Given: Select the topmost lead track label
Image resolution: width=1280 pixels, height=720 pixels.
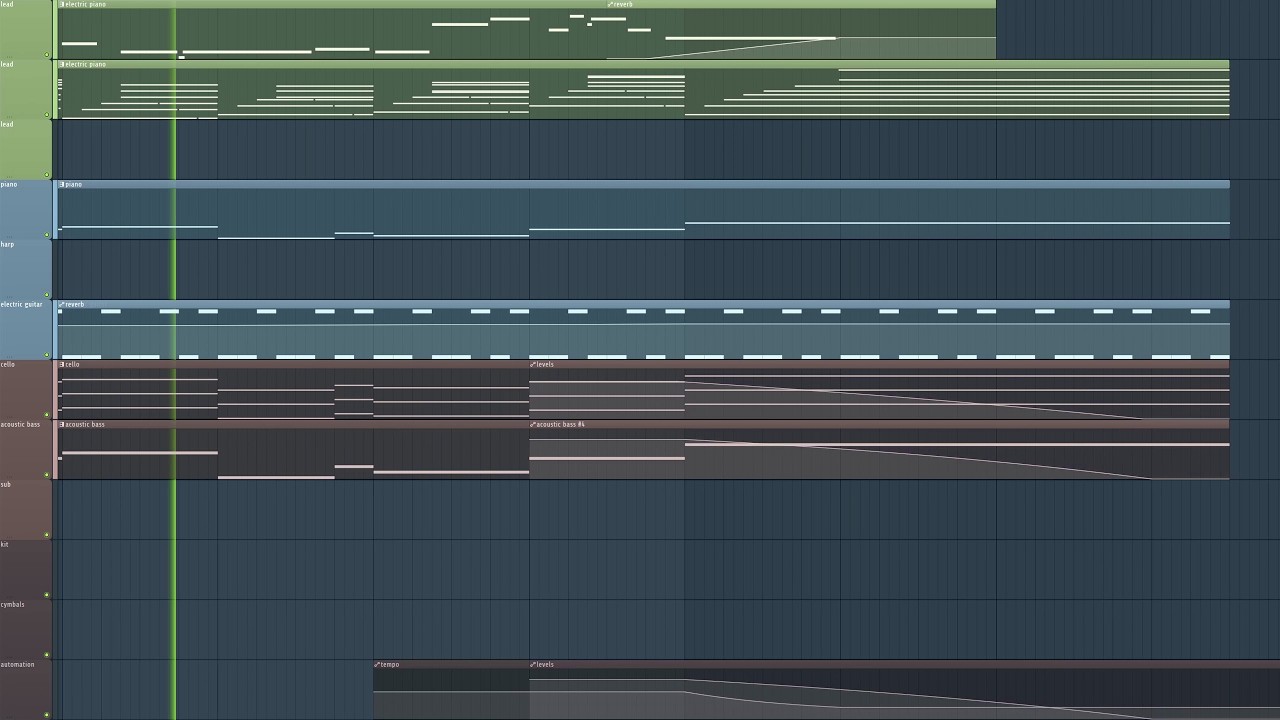Looking at the screenshot, I should point(7,5).
